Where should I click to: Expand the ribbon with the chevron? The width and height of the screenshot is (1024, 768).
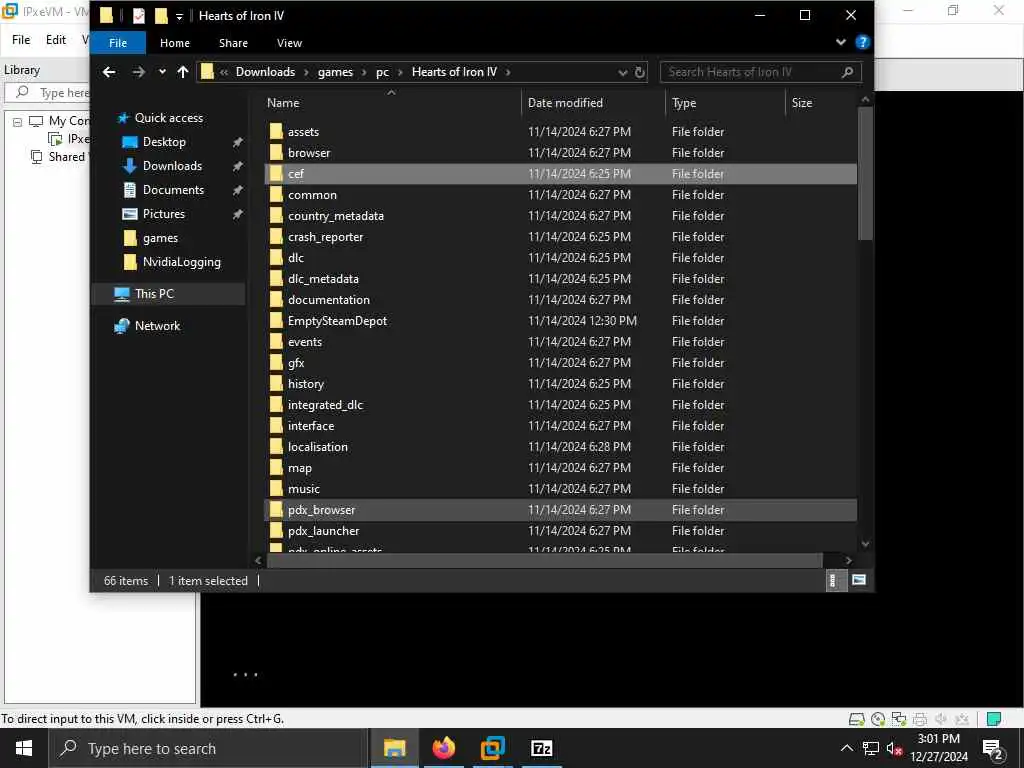click(840, 42)
